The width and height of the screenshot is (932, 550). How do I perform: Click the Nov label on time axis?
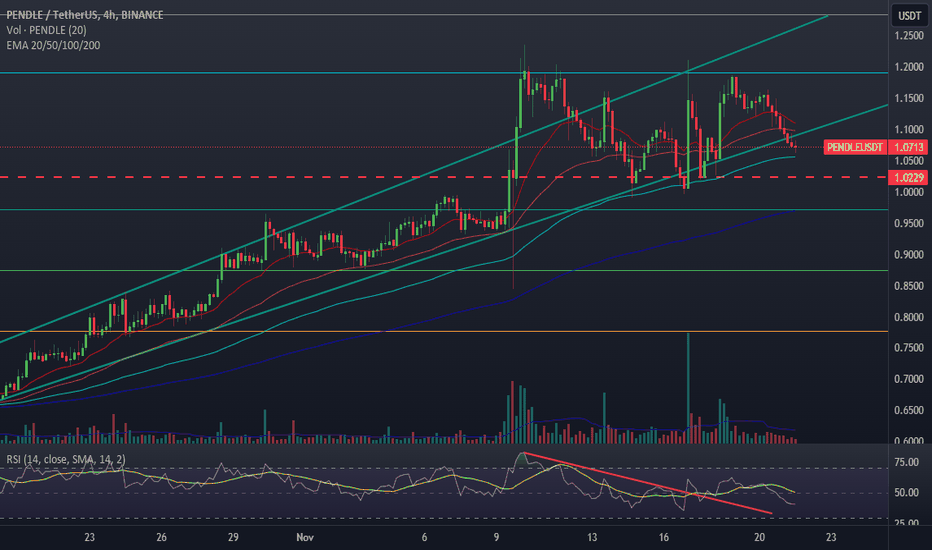pyautogui.click(x=305, y=538)
